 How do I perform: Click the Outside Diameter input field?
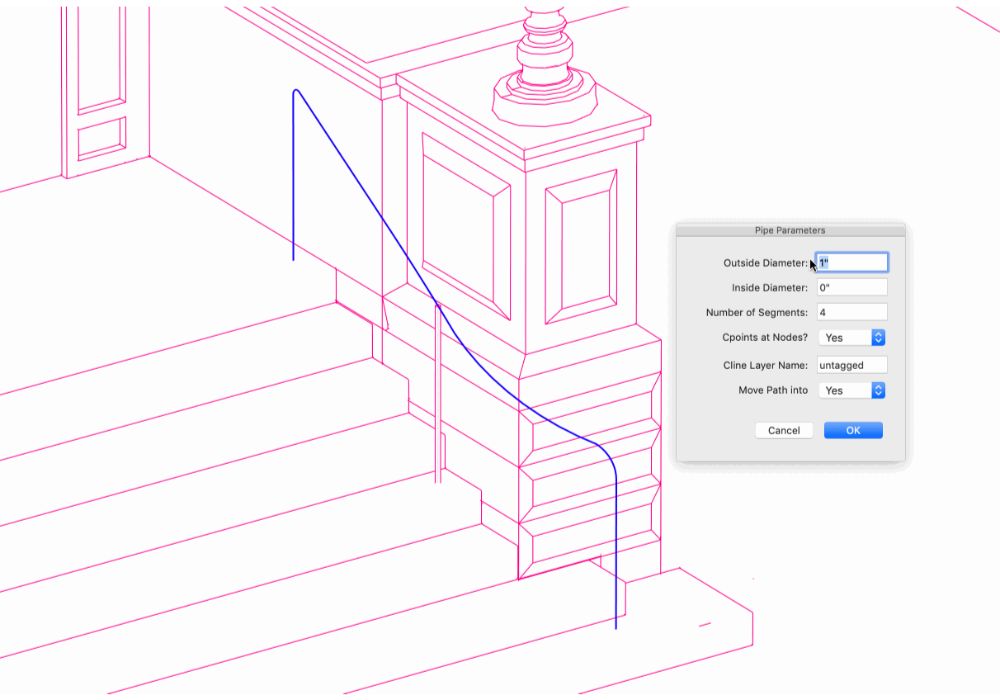pos(851,263)
